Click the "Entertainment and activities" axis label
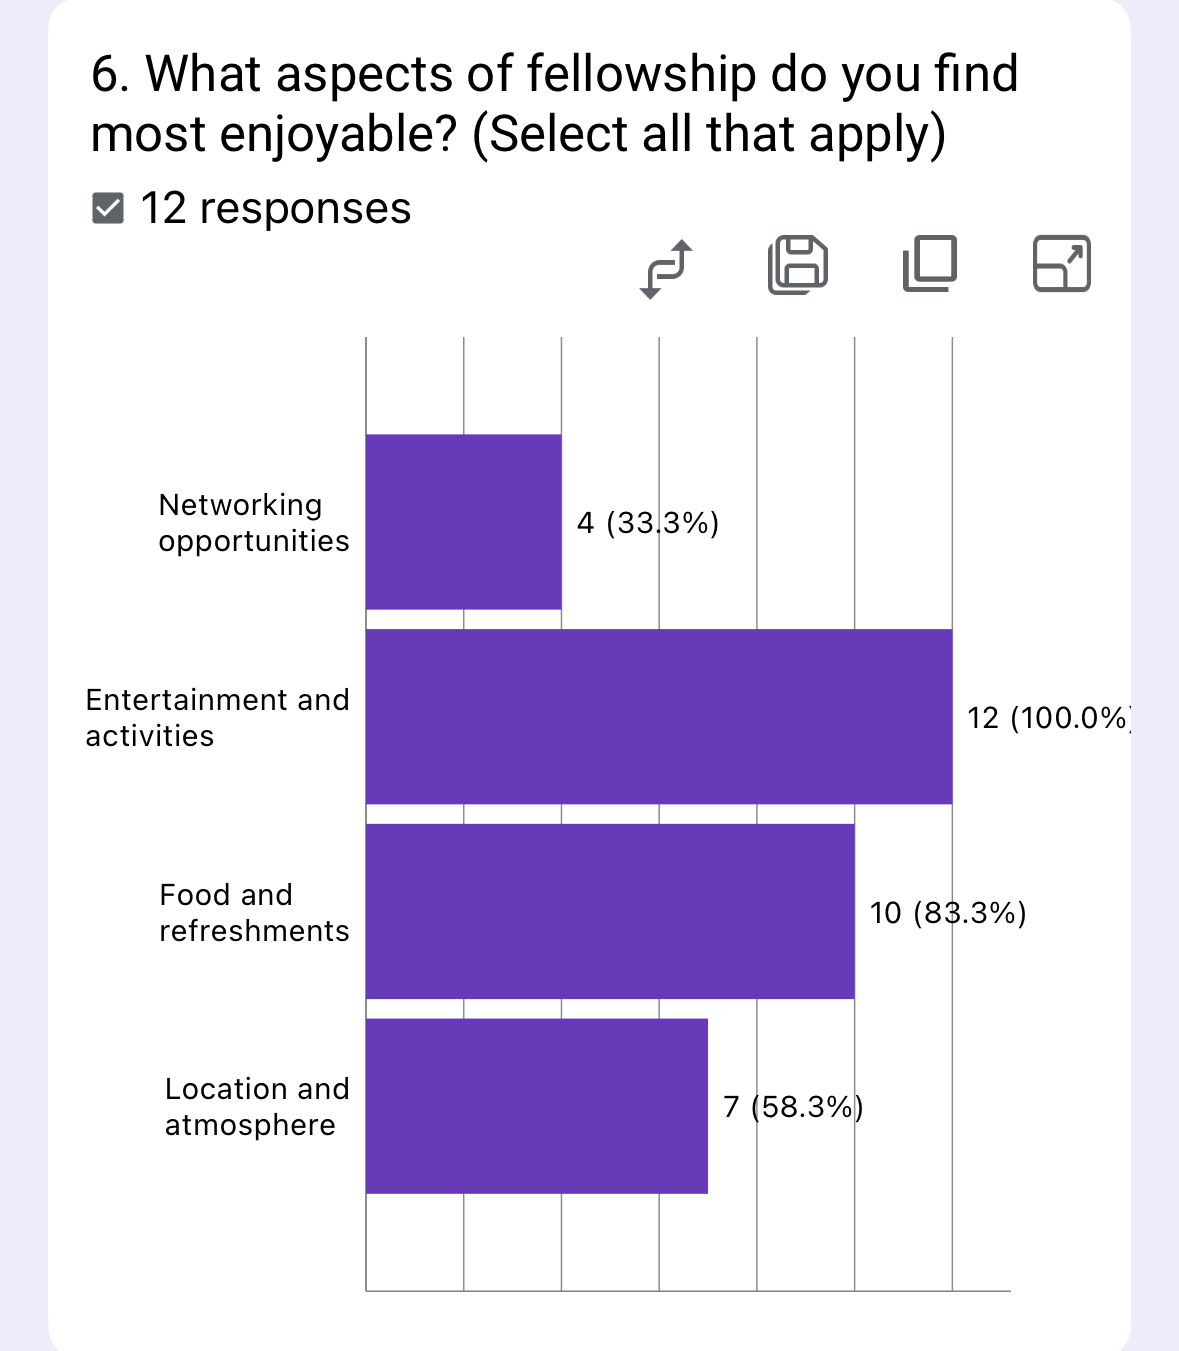1179x1351 pixels. (x=217, y=717)
